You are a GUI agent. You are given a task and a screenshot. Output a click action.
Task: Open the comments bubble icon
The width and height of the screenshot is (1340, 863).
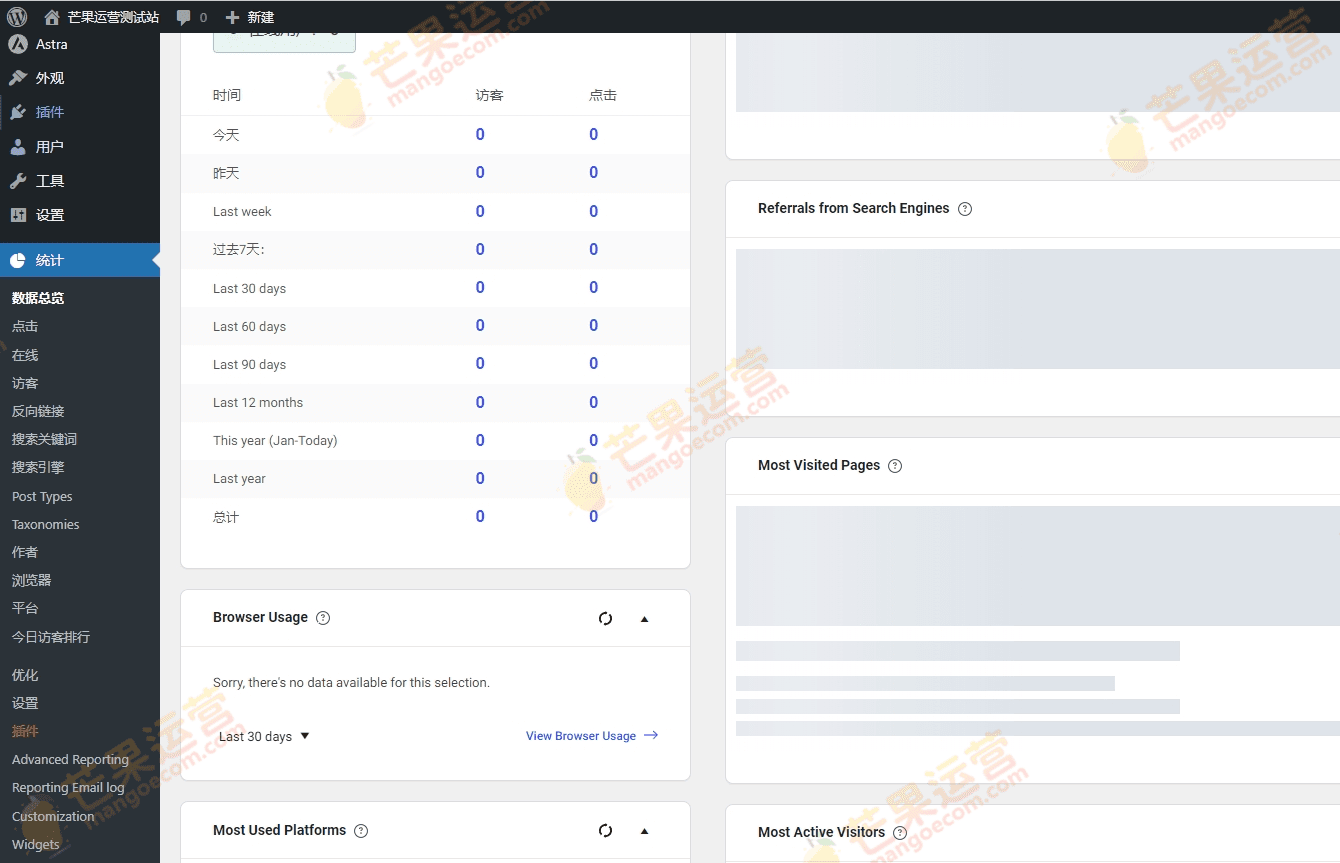click(x=183, y=17)
